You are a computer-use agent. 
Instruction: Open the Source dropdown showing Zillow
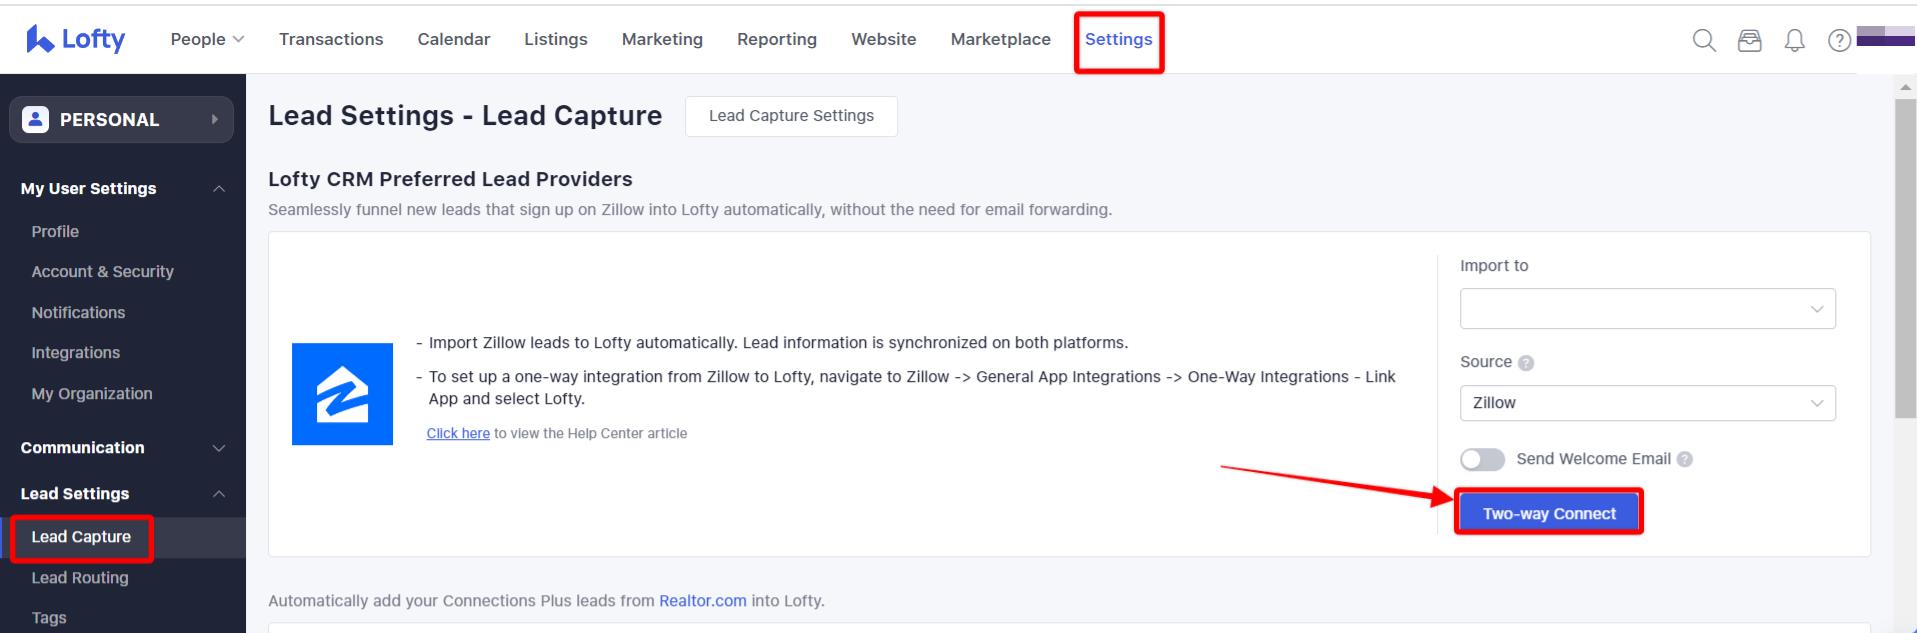click(x=1647, y=403)
